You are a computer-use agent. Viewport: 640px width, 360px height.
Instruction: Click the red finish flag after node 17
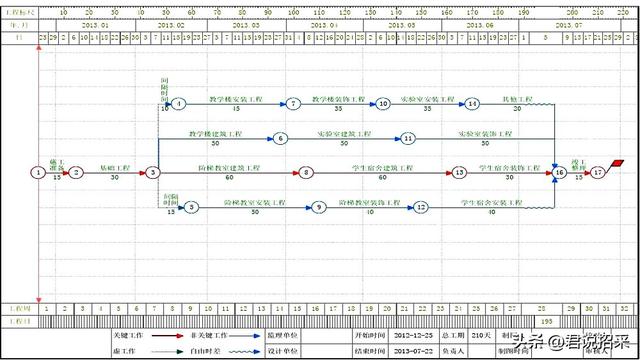[617, 164]
